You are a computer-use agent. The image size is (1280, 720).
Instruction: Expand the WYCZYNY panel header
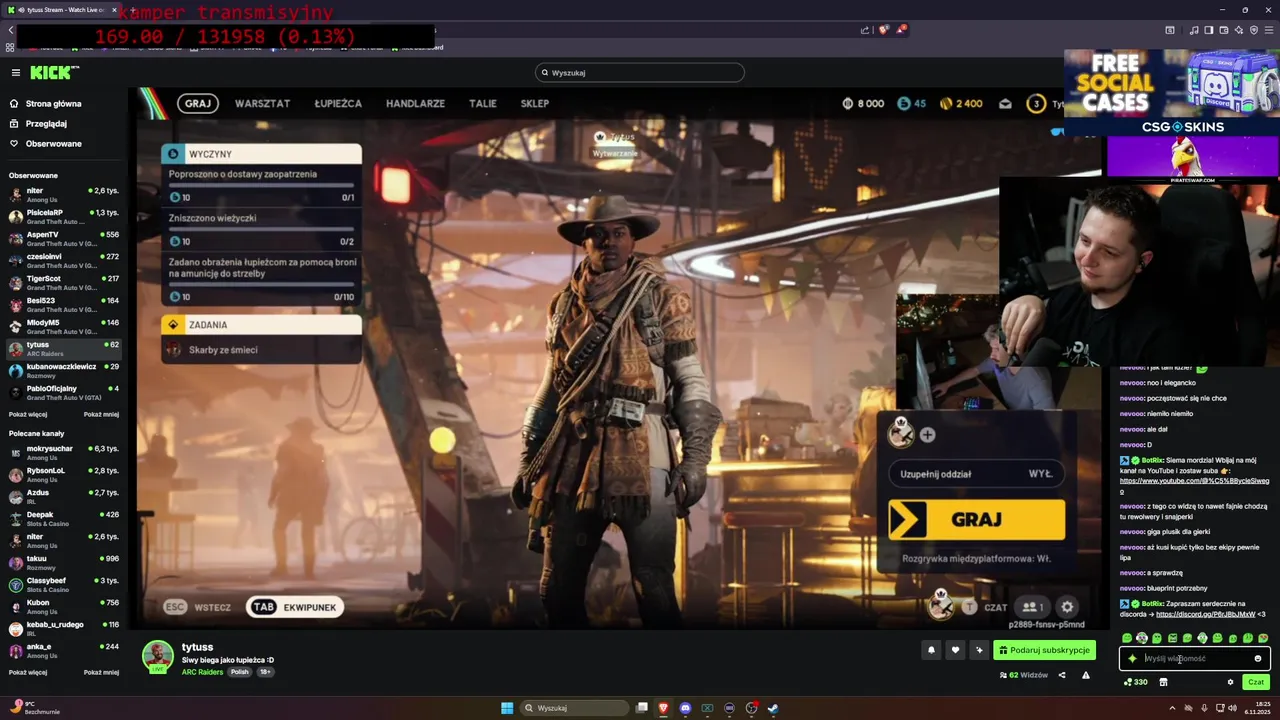point(261,154)
